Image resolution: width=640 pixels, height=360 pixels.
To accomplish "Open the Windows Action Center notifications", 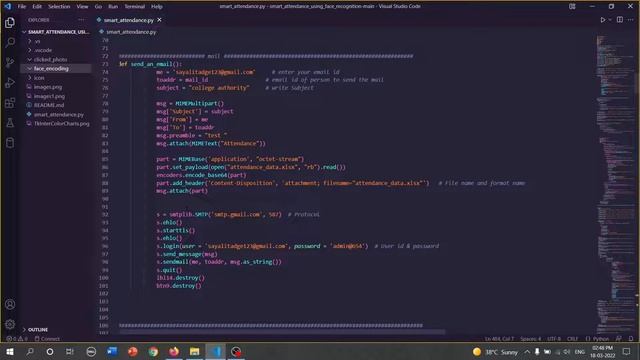I will (627, 351).
